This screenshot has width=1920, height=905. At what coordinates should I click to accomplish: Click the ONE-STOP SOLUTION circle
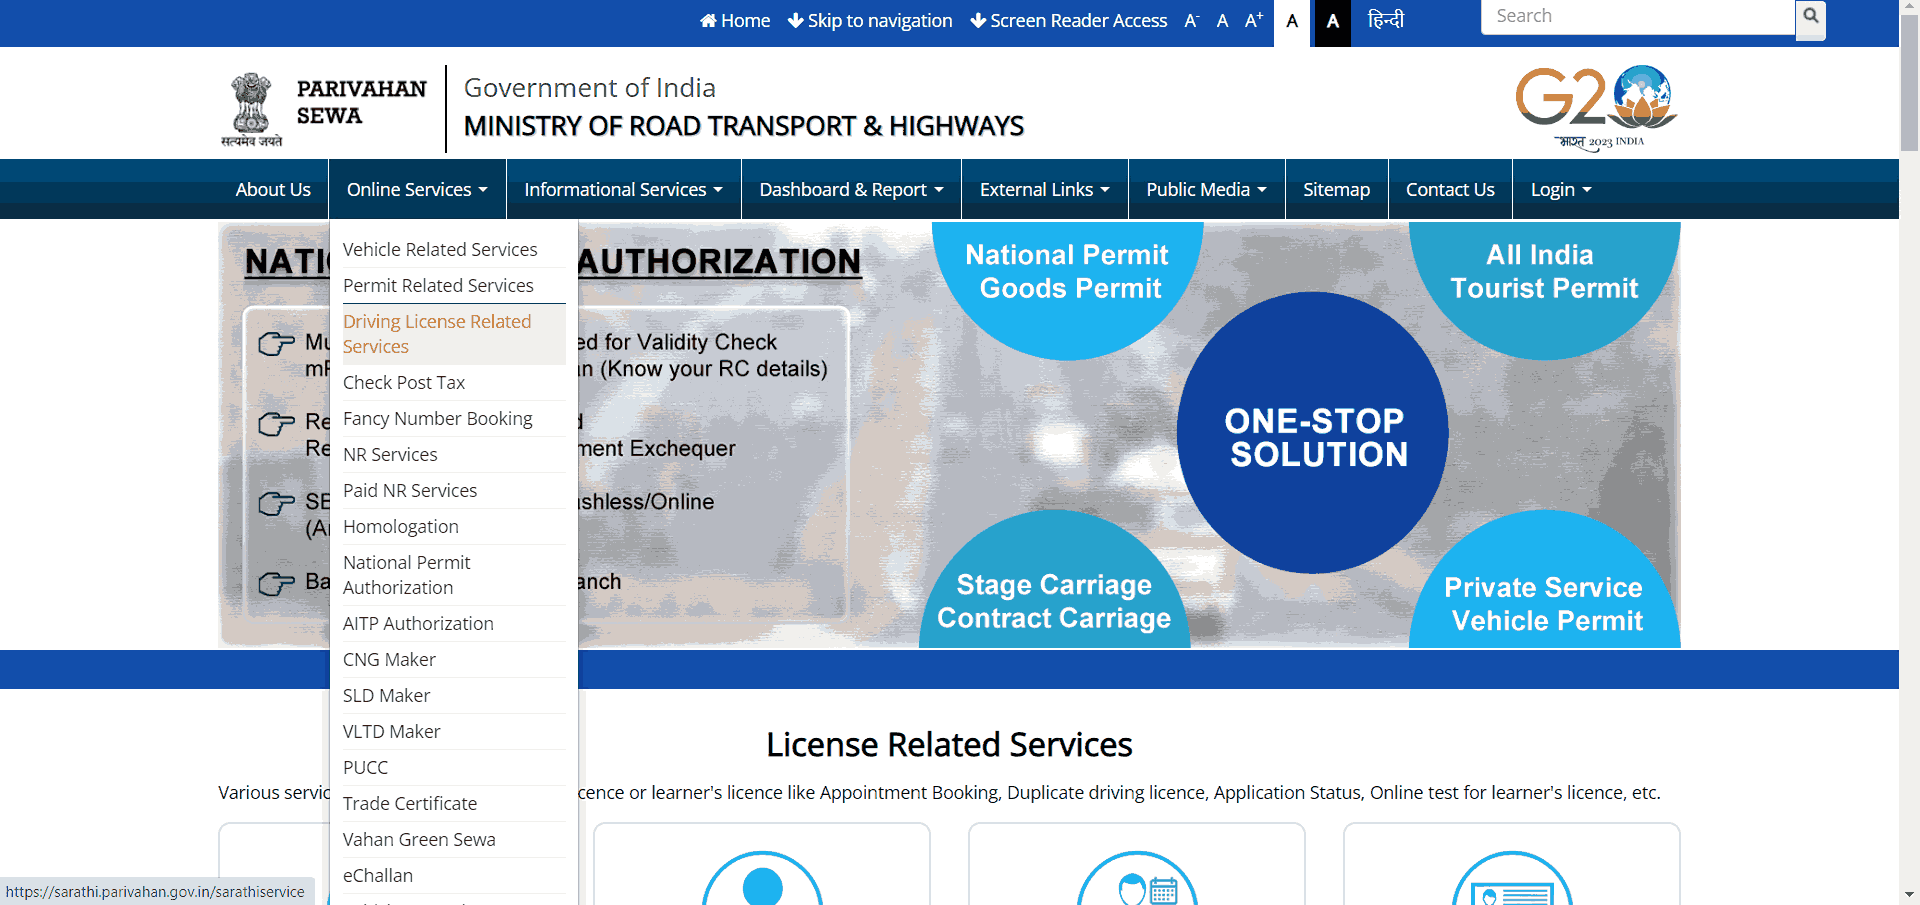tap(1313, 433)
